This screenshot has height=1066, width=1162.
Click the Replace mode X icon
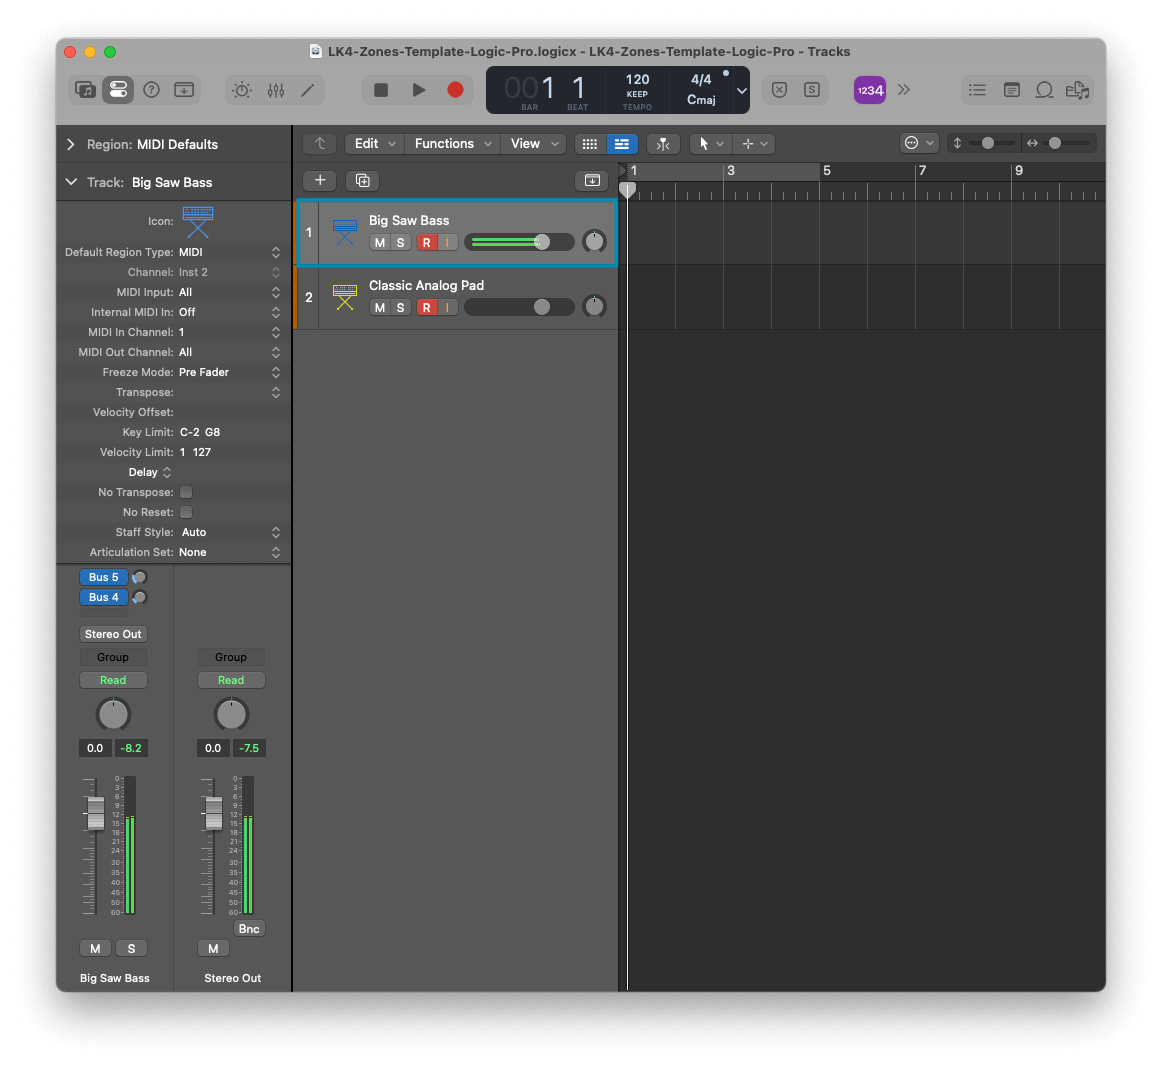pos(779,90)
